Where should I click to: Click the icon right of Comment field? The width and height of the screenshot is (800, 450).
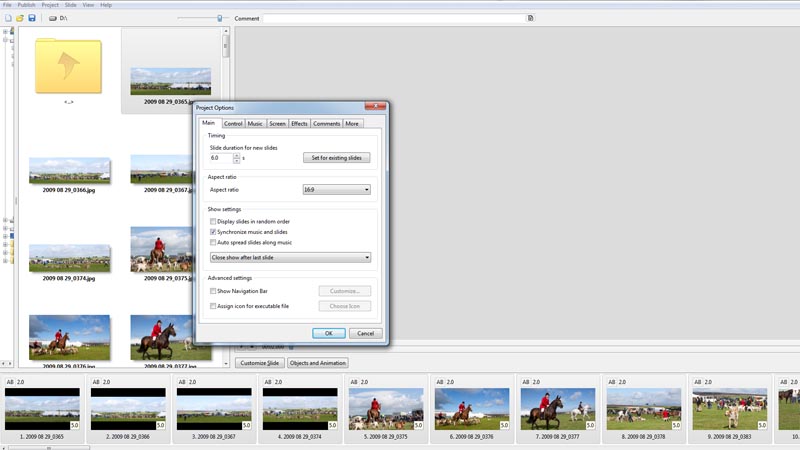click(x=530, y=18)
